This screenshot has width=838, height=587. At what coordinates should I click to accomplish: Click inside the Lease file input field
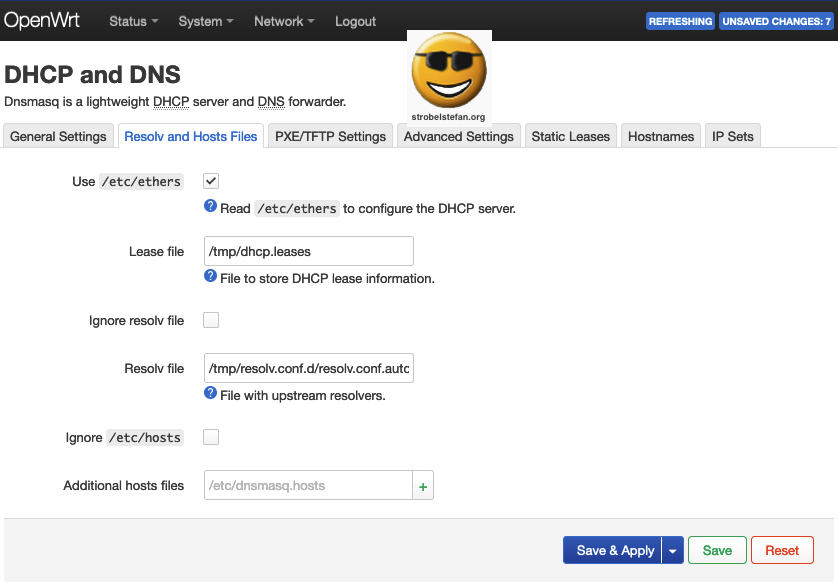(x=308, y=251)
